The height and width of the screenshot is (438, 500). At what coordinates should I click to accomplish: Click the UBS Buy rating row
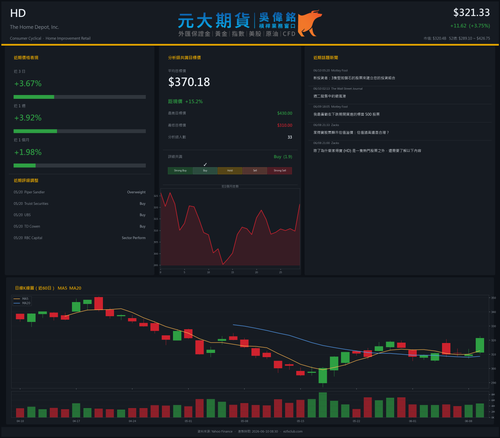[80, 215]
